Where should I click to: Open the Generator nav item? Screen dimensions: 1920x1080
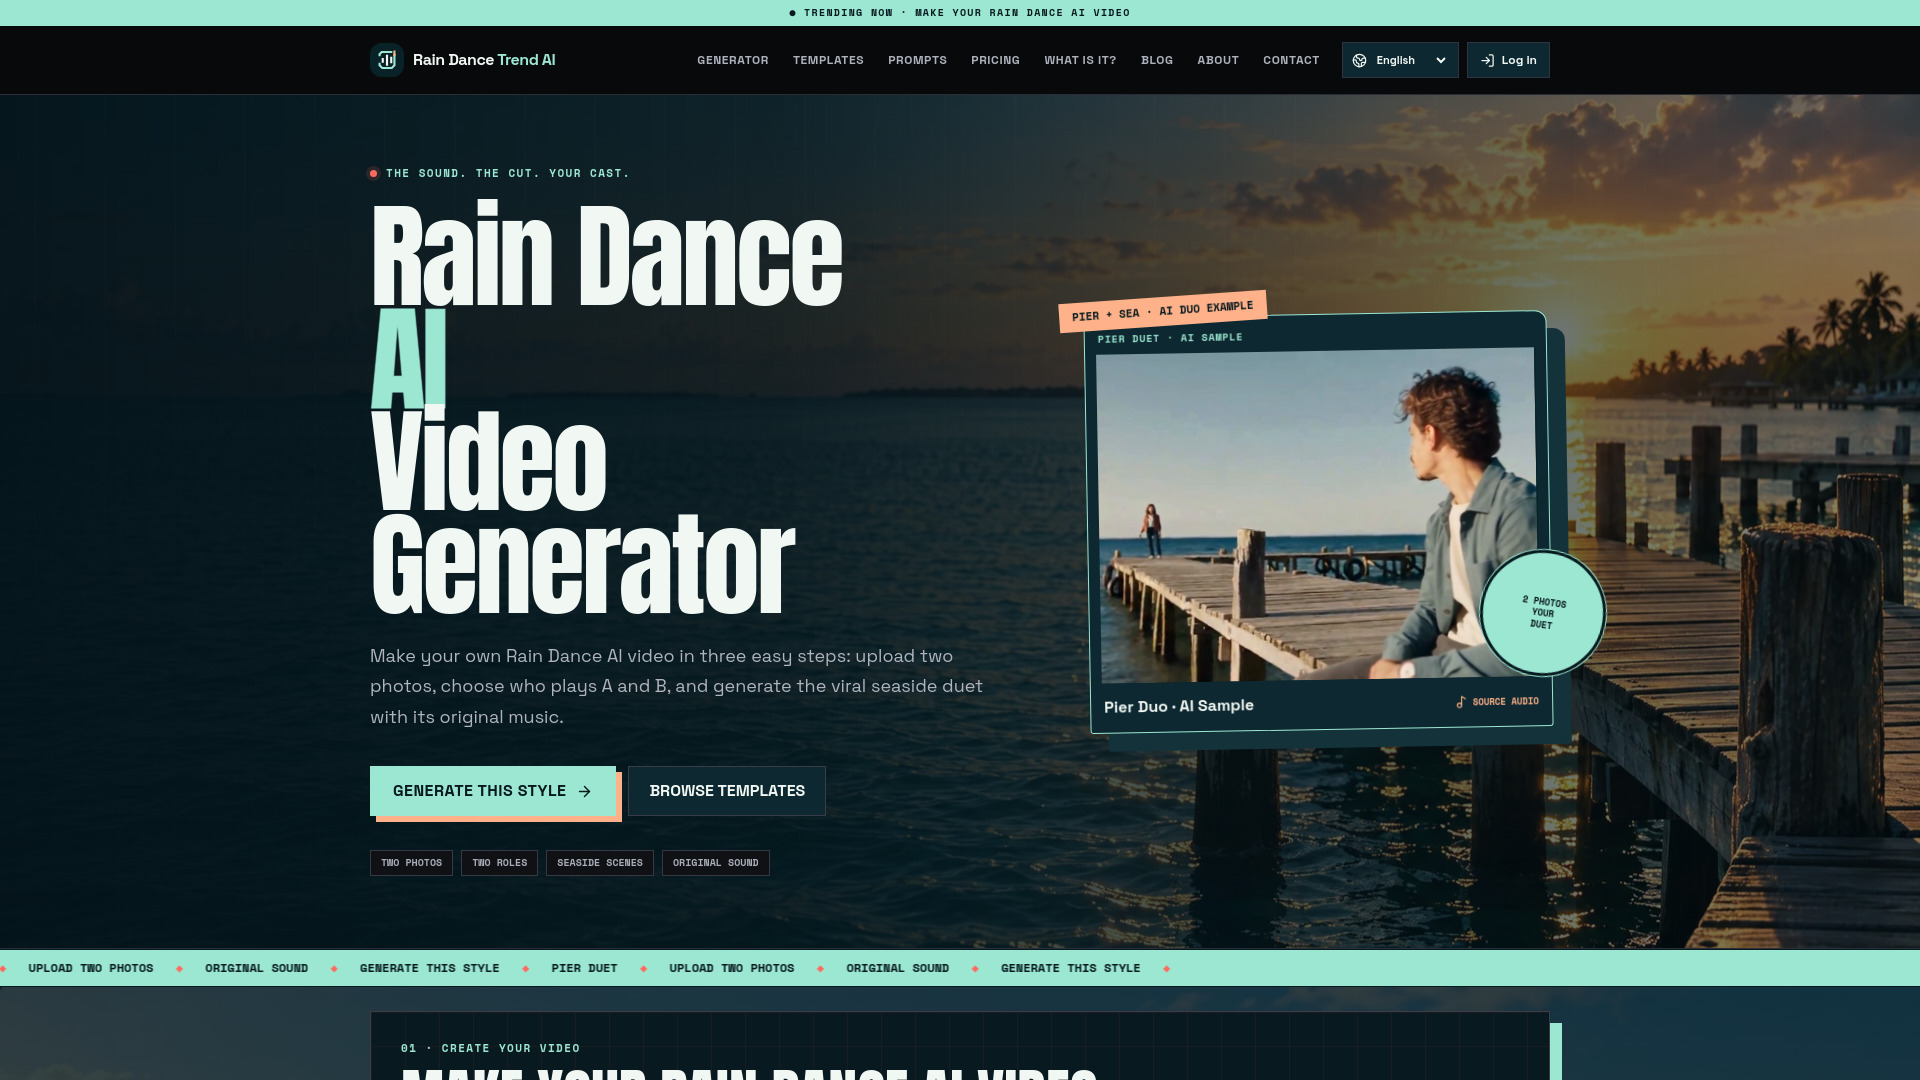[x=733, y=60]
